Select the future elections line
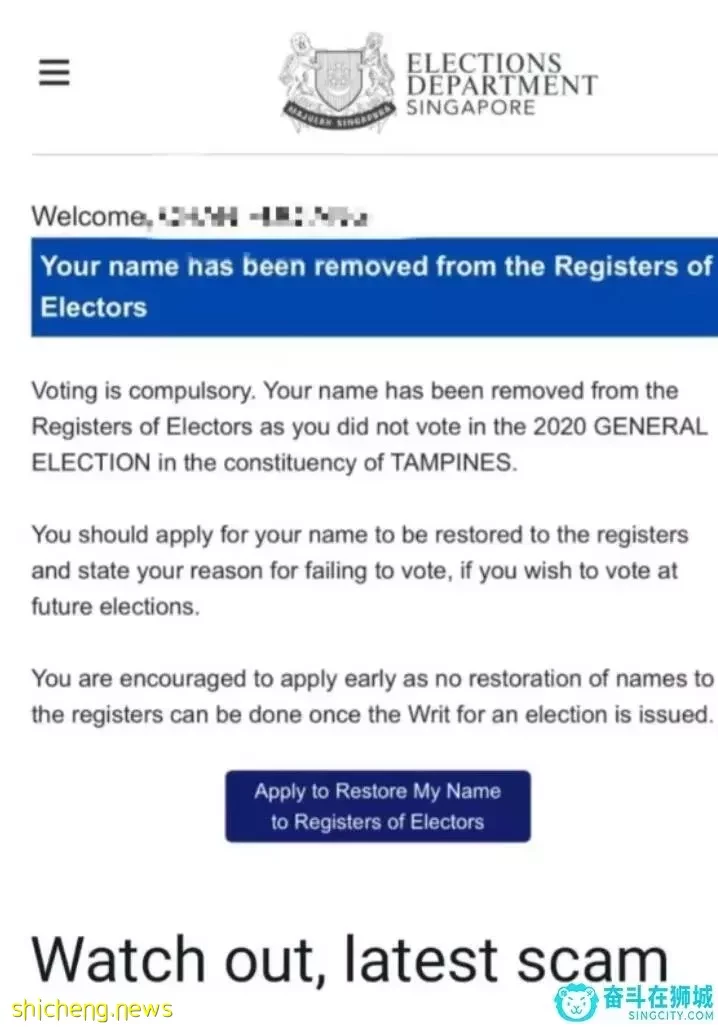 (x=115, y=607)
